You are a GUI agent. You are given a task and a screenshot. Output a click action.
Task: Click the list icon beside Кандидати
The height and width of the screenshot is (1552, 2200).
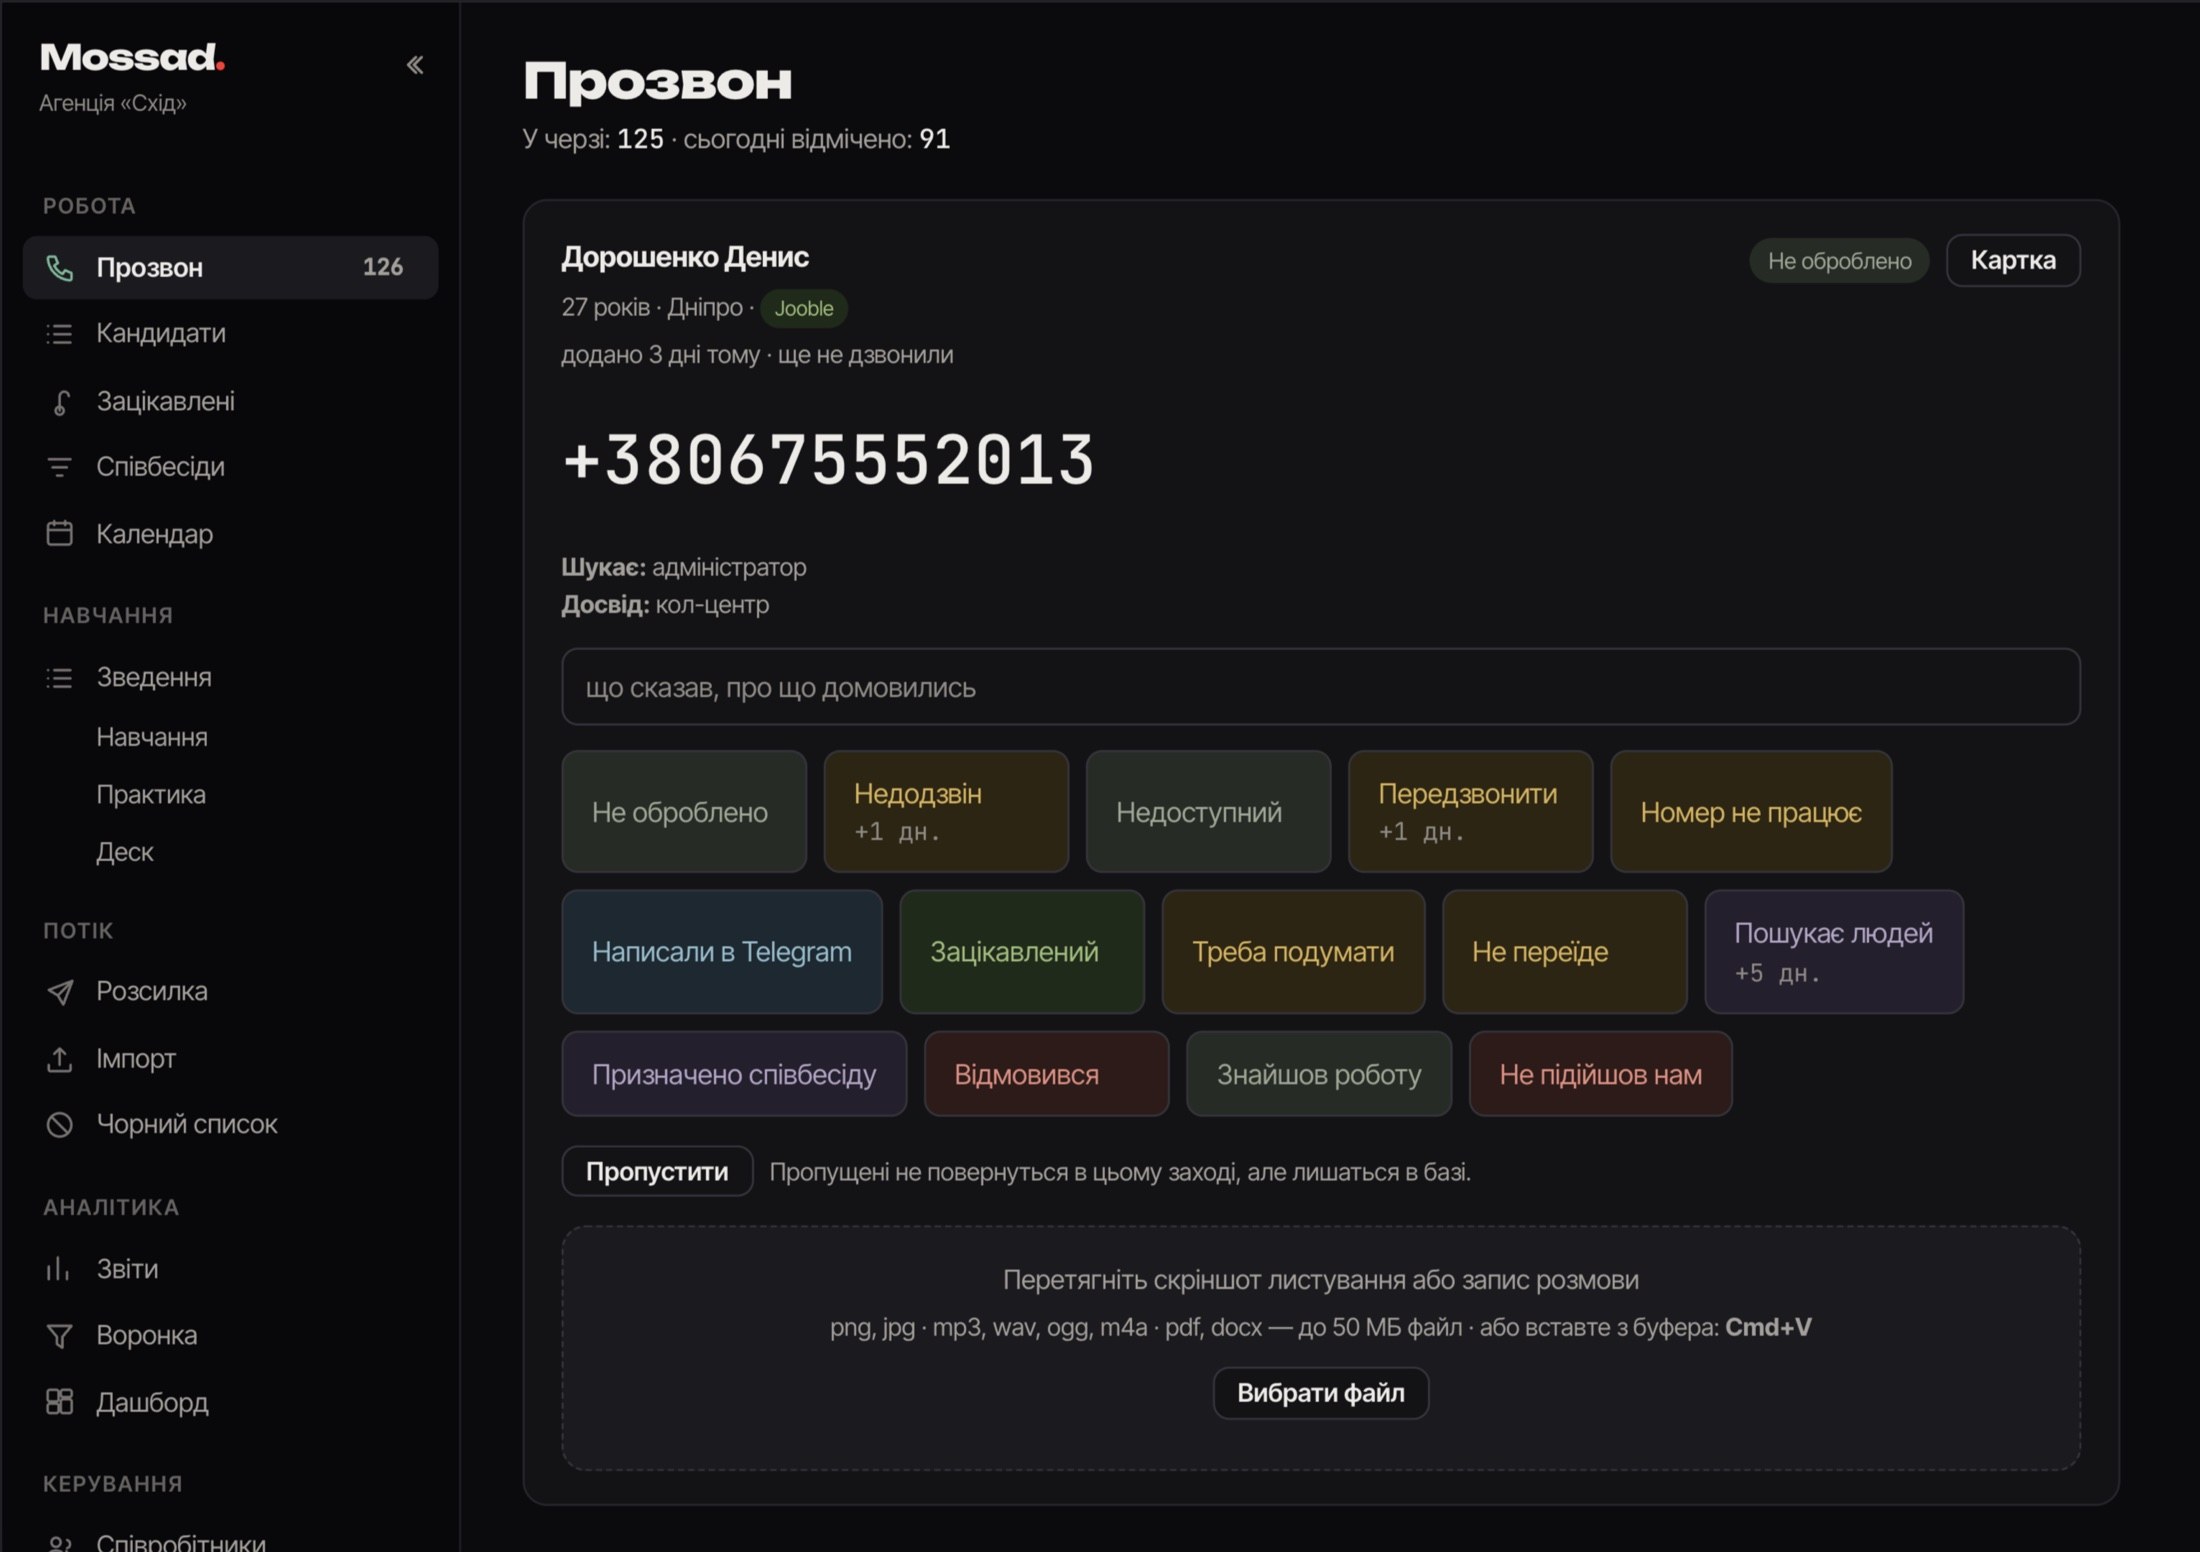pyautogui.click(x=60, y=333)
